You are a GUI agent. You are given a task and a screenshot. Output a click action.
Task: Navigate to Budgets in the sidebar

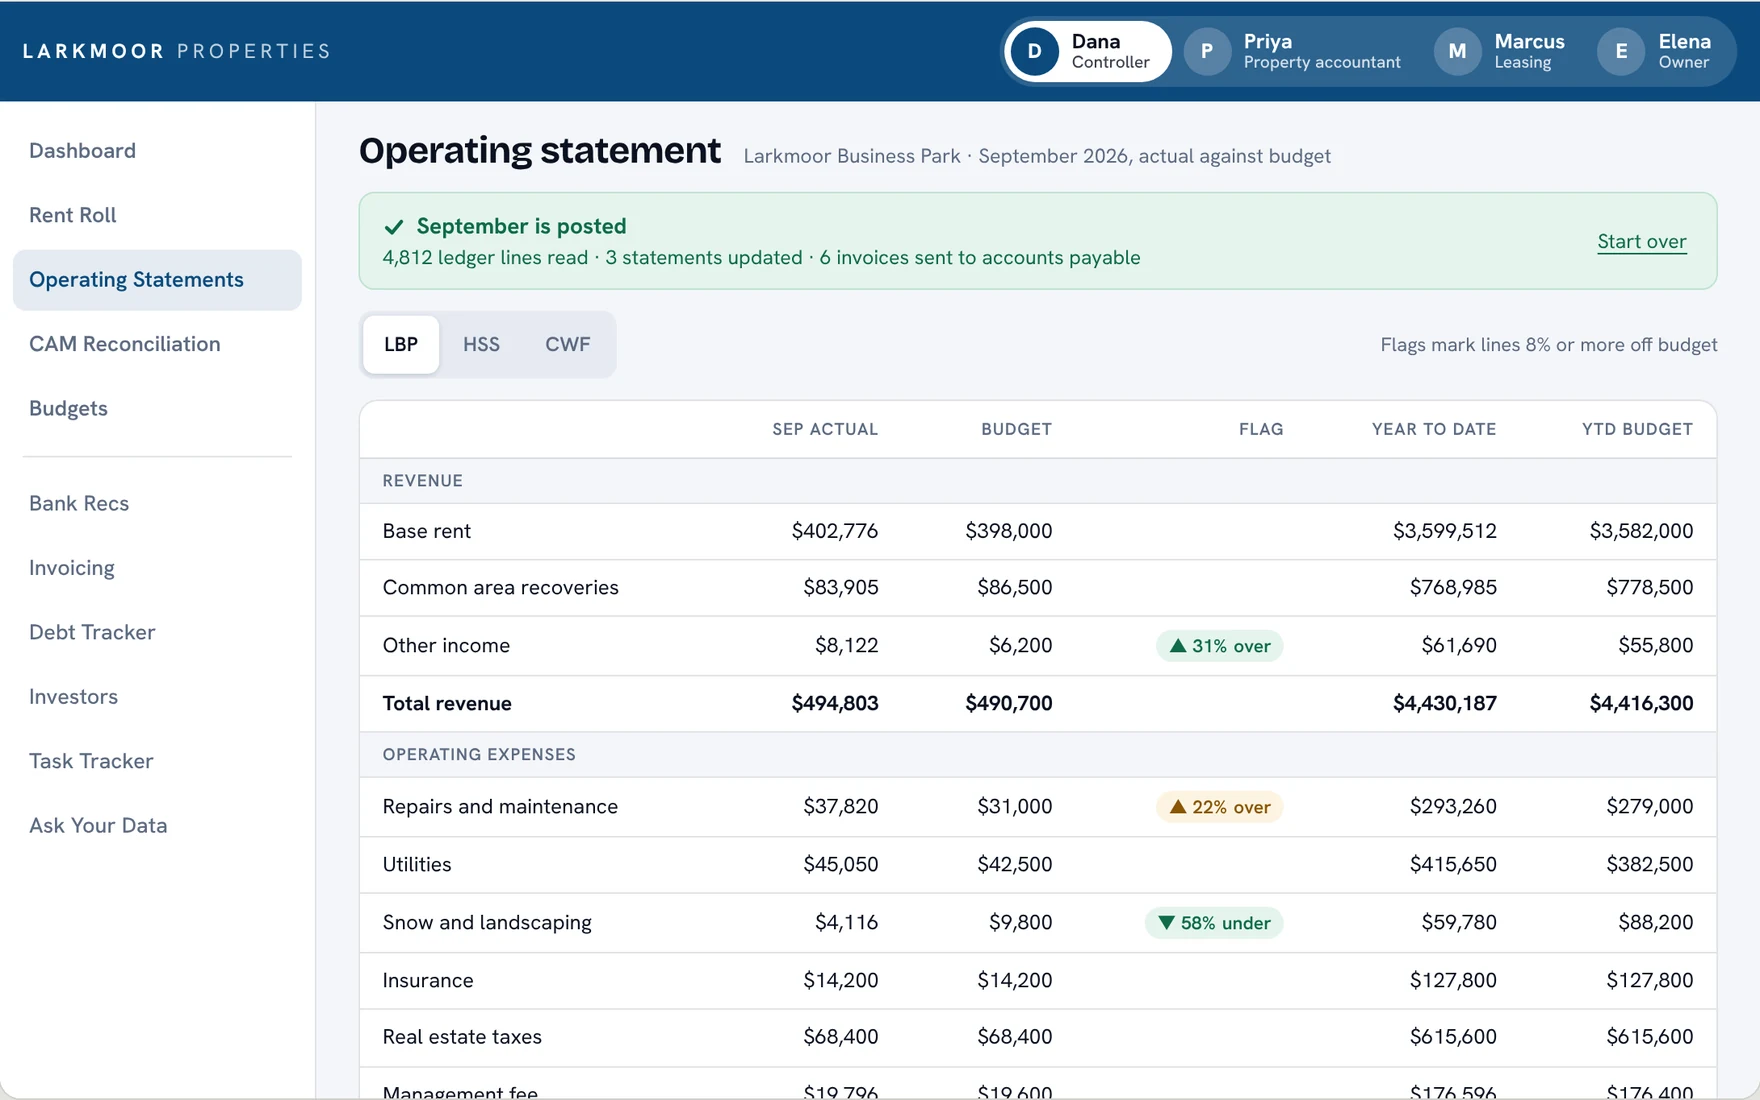(x=68, y=409)
